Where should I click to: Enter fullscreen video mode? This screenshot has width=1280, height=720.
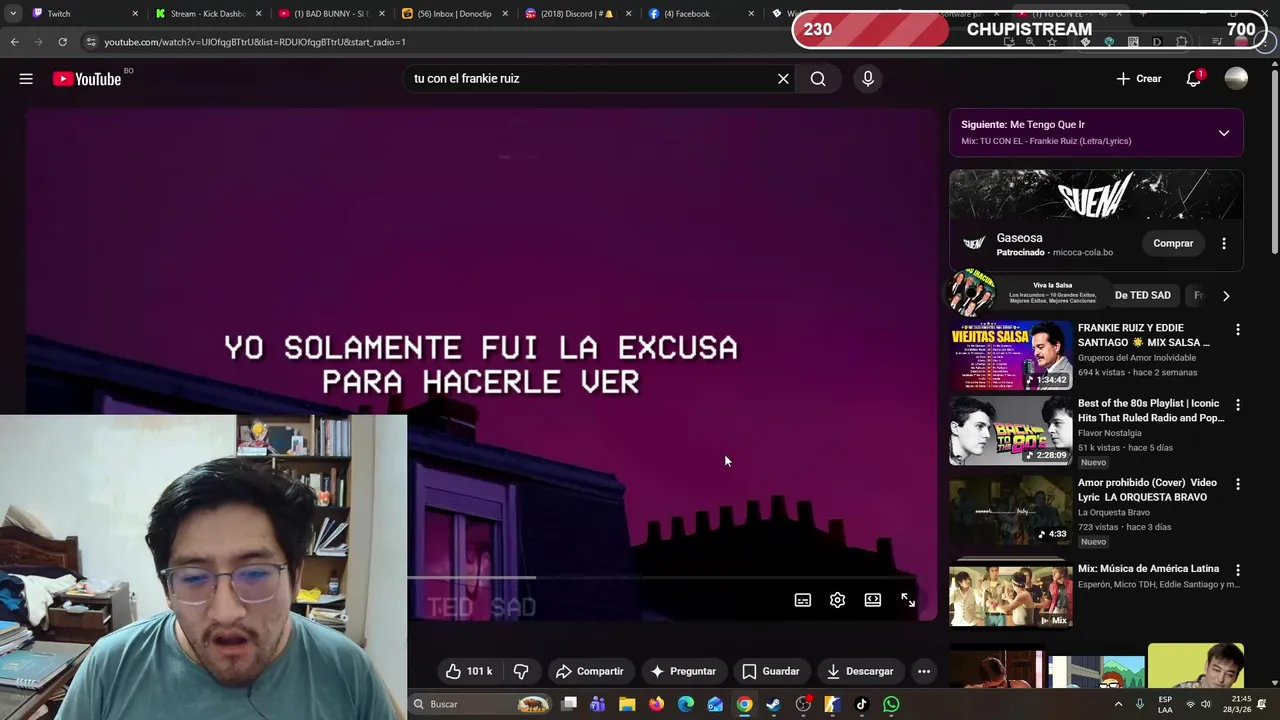(x=908, y=600)
